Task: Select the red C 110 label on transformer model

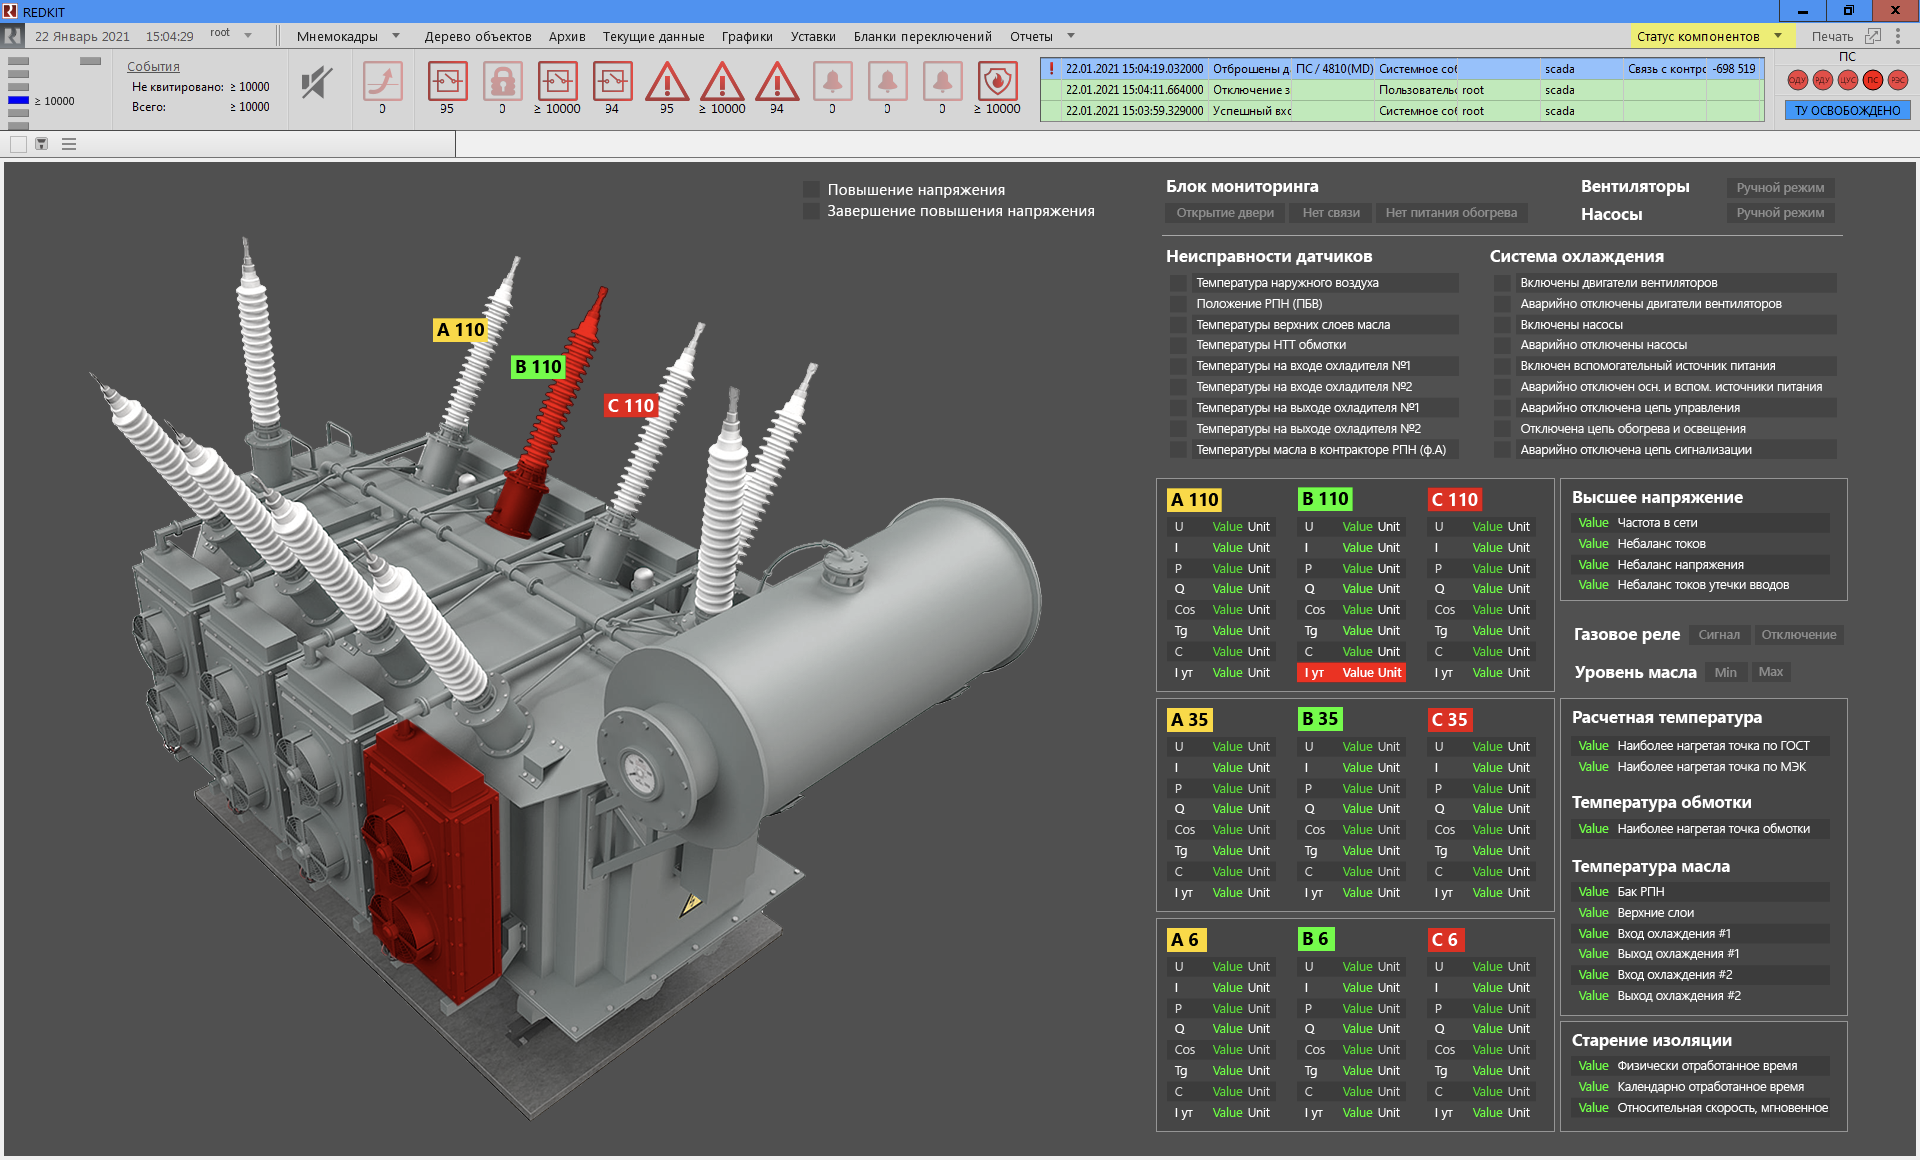Action: pyautogui.click(x=631, y=405)
